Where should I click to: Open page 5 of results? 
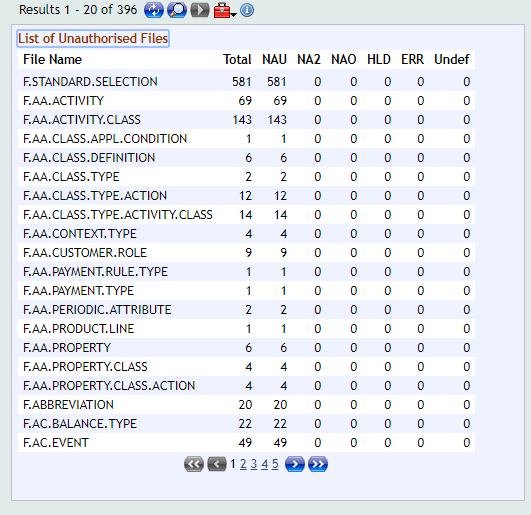click(x=275, y=464)
